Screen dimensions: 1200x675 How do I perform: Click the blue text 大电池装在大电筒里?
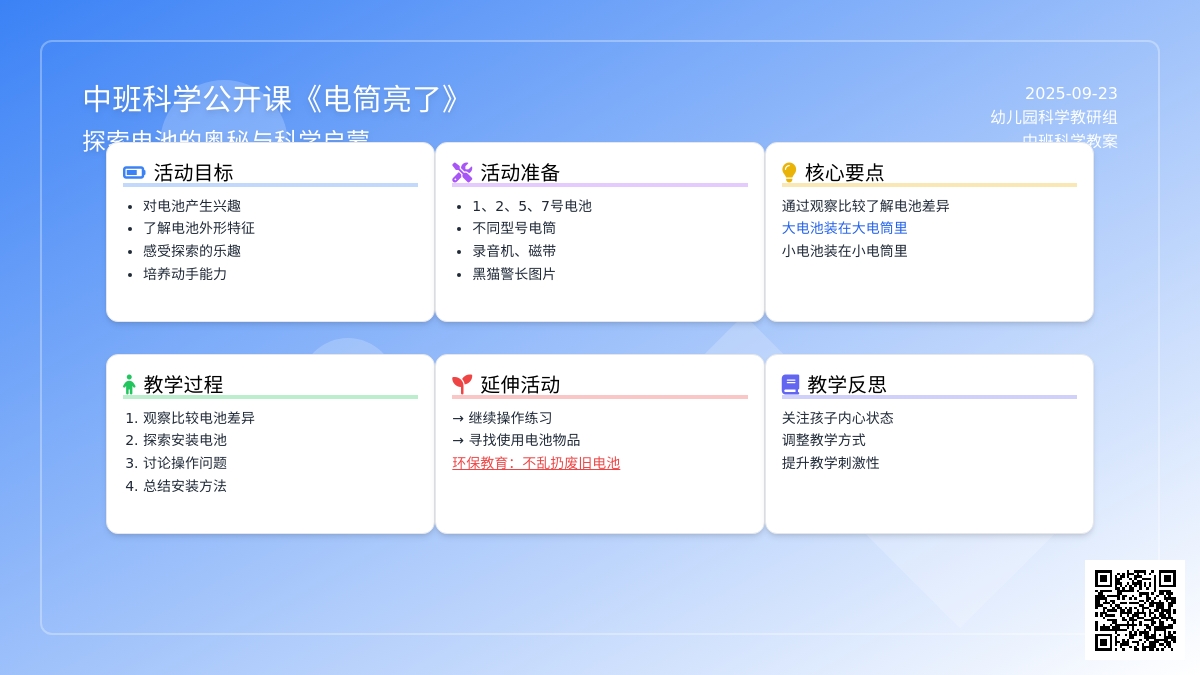[845, 228]
